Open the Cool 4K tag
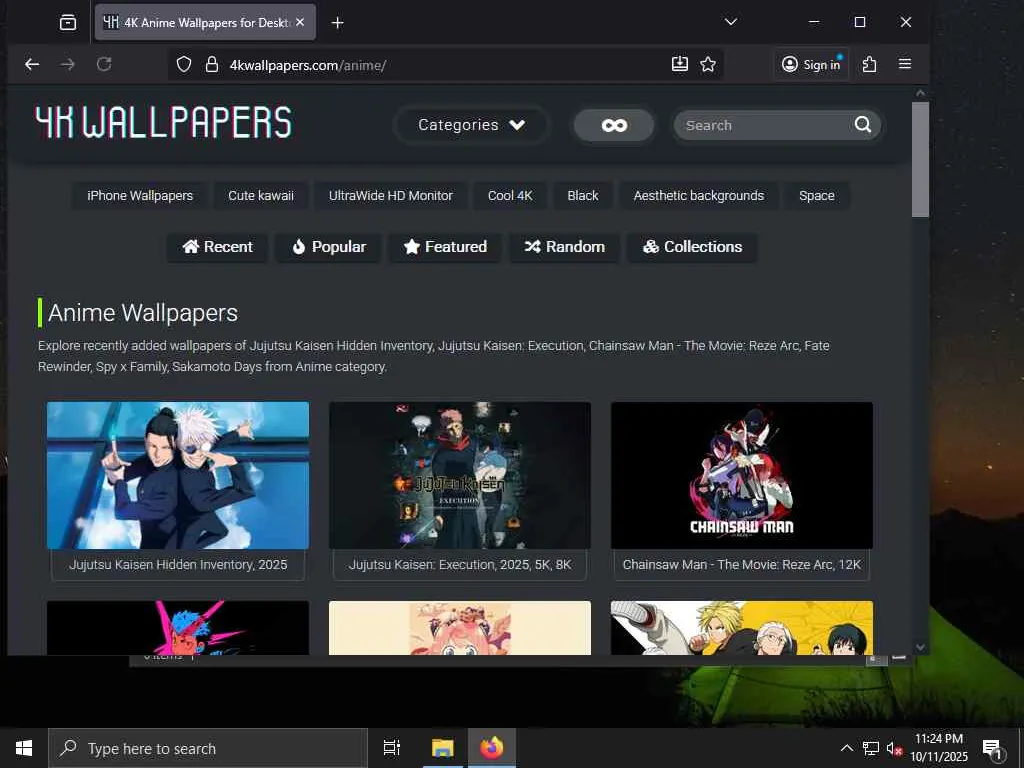 pyautogui.click(x=510, y=195)
